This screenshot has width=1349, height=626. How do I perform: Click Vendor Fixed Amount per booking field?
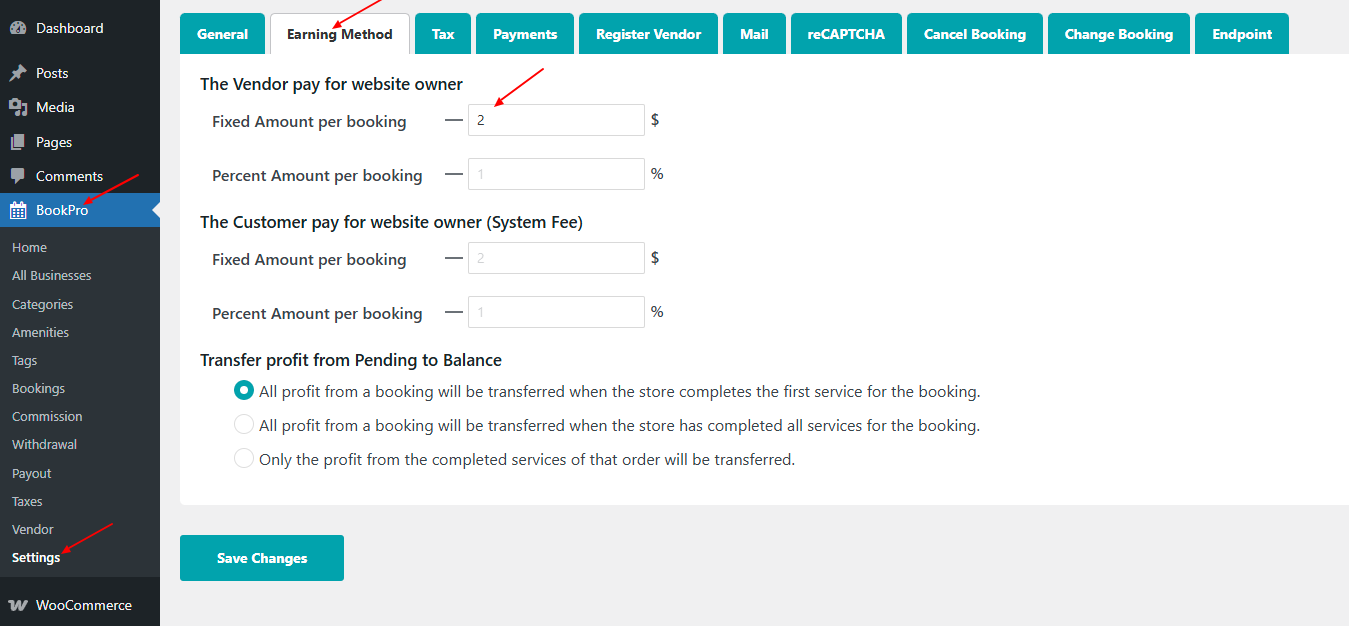click(556, 120)
